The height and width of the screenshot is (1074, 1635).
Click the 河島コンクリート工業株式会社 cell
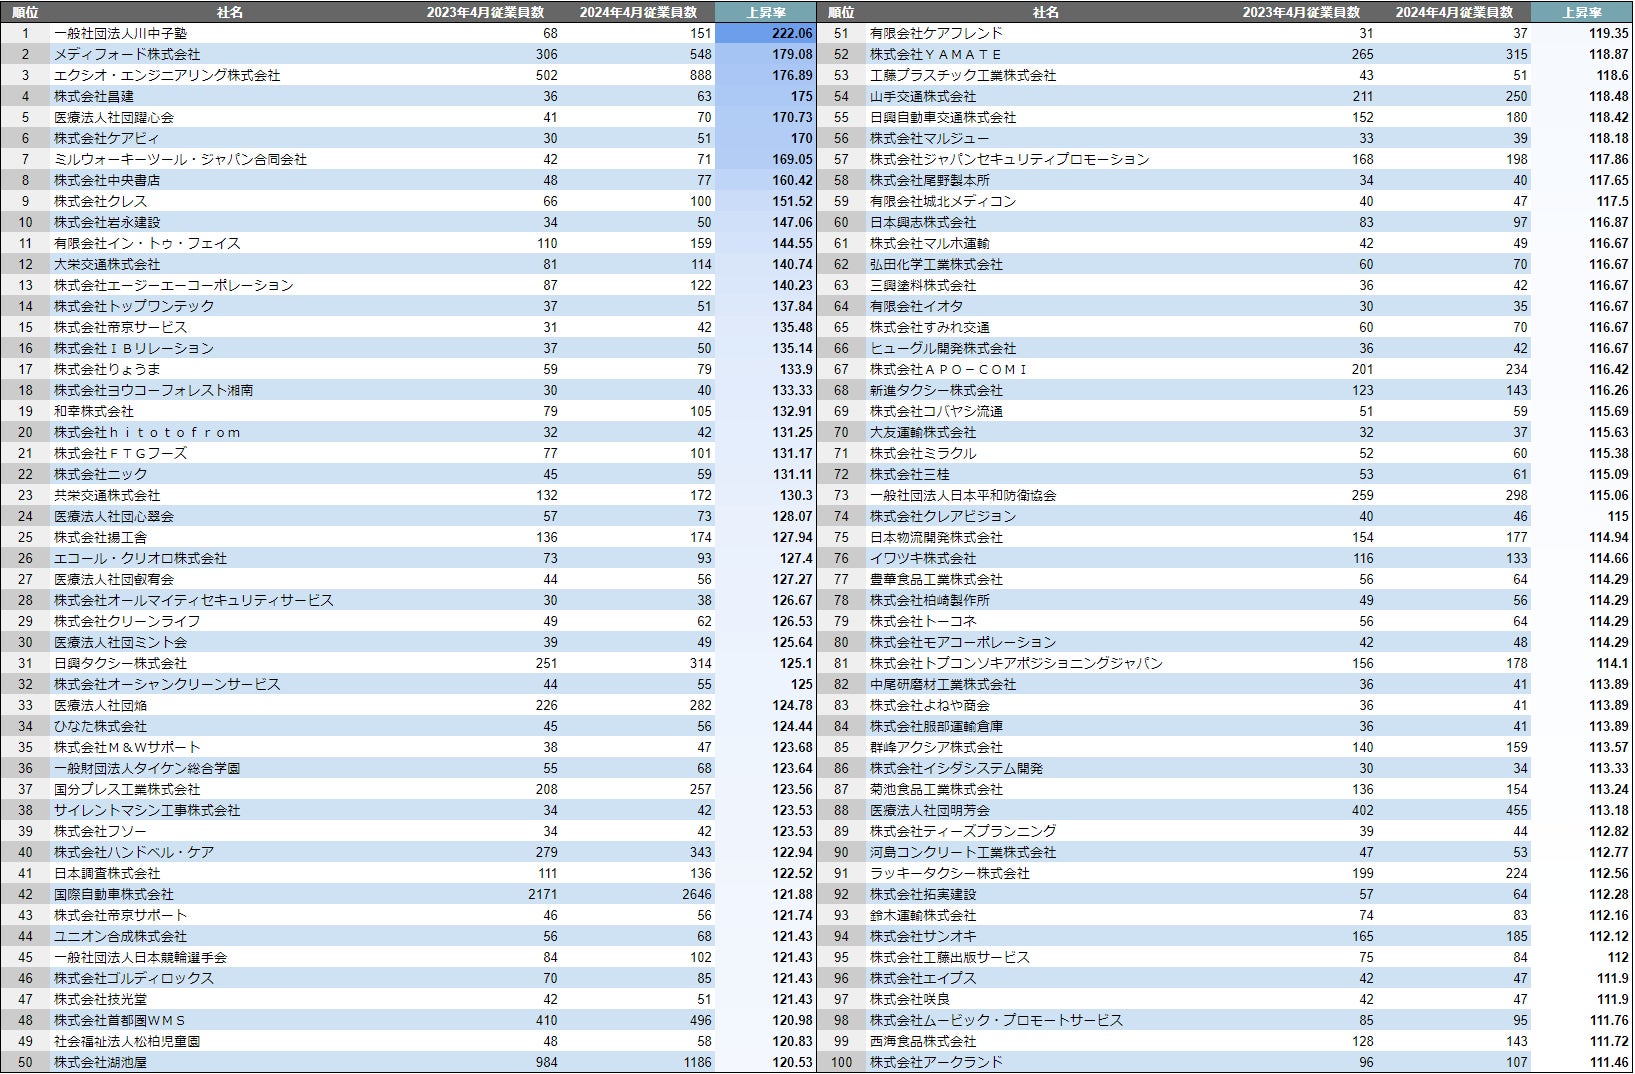tap(963, 852)
